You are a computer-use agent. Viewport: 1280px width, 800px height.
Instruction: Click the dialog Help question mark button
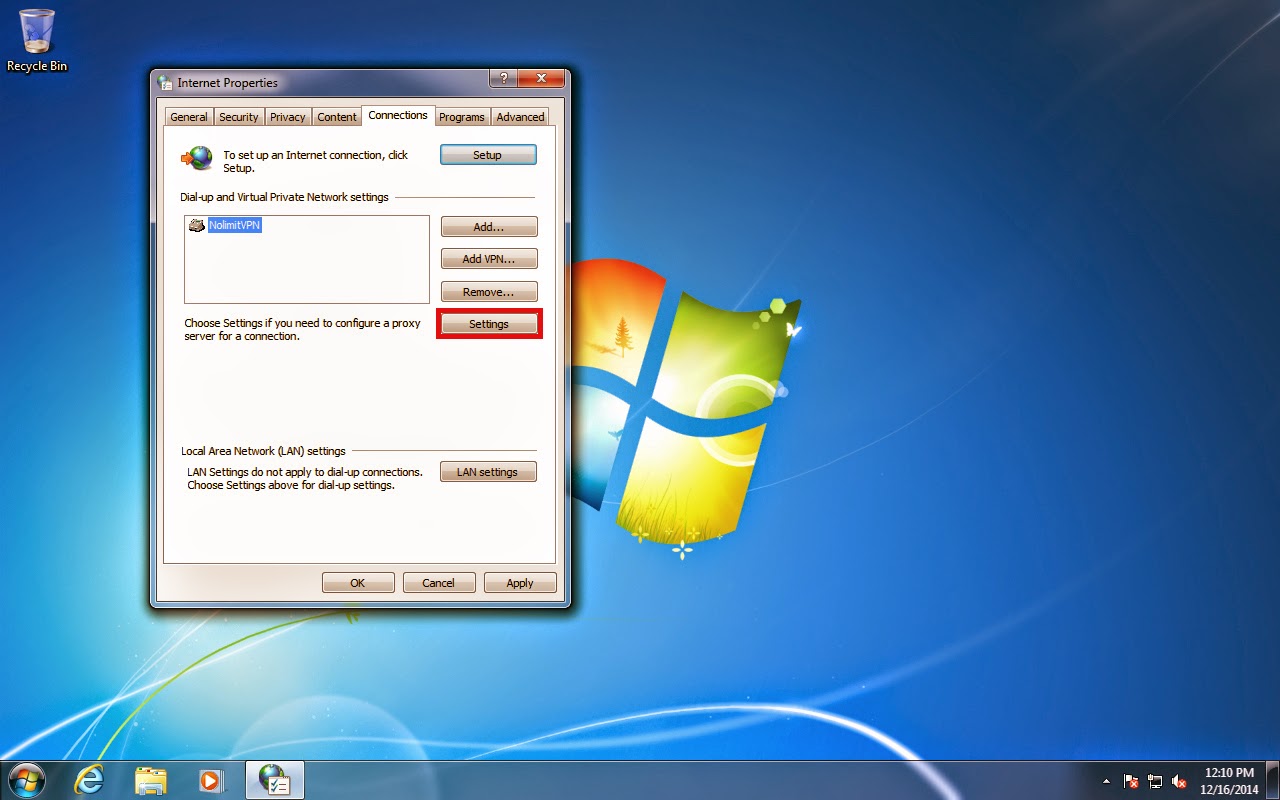(503, 78)
